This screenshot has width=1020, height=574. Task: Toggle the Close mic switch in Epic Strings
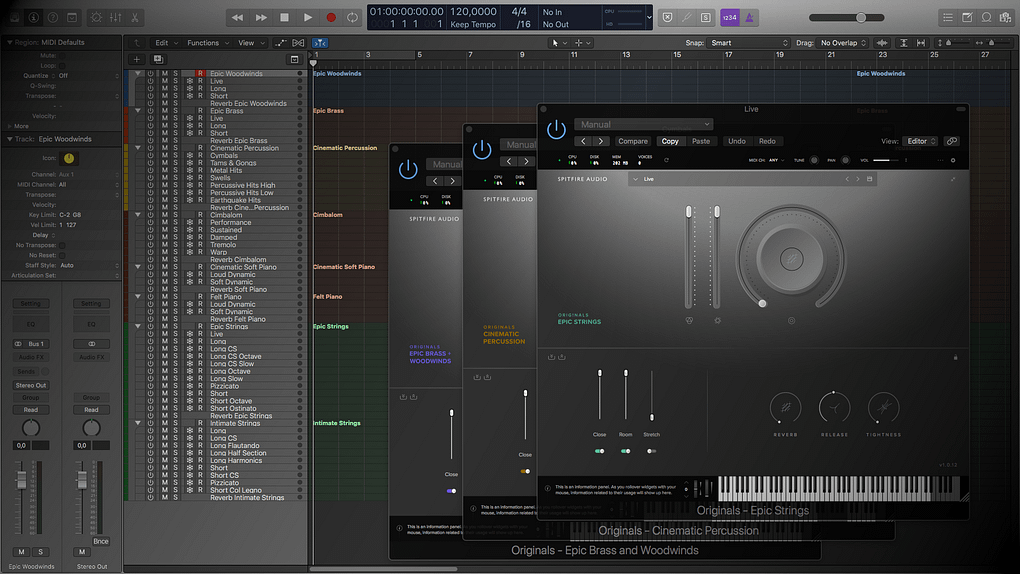pyautogui.click(x=599, y=451)
